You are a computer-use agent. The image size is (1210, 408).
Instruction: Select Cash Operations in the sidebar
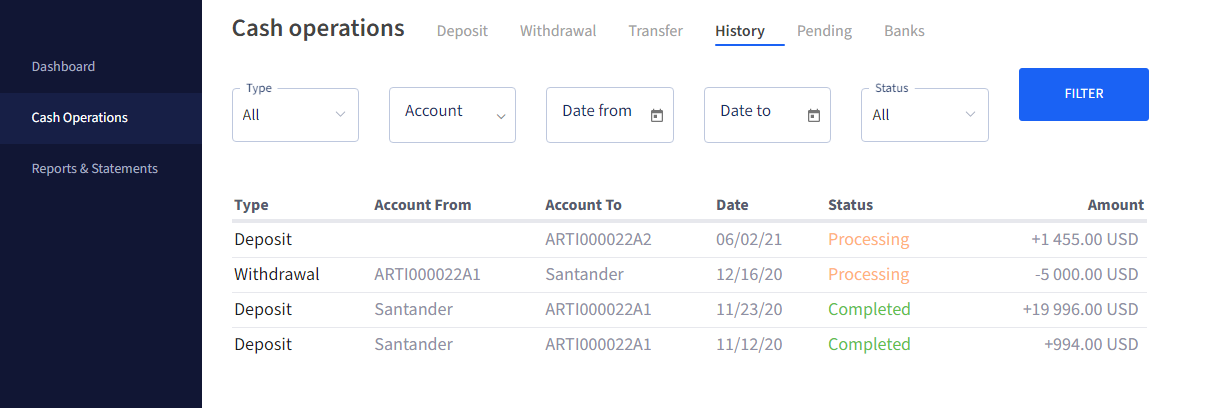click(x=80, y=118)
